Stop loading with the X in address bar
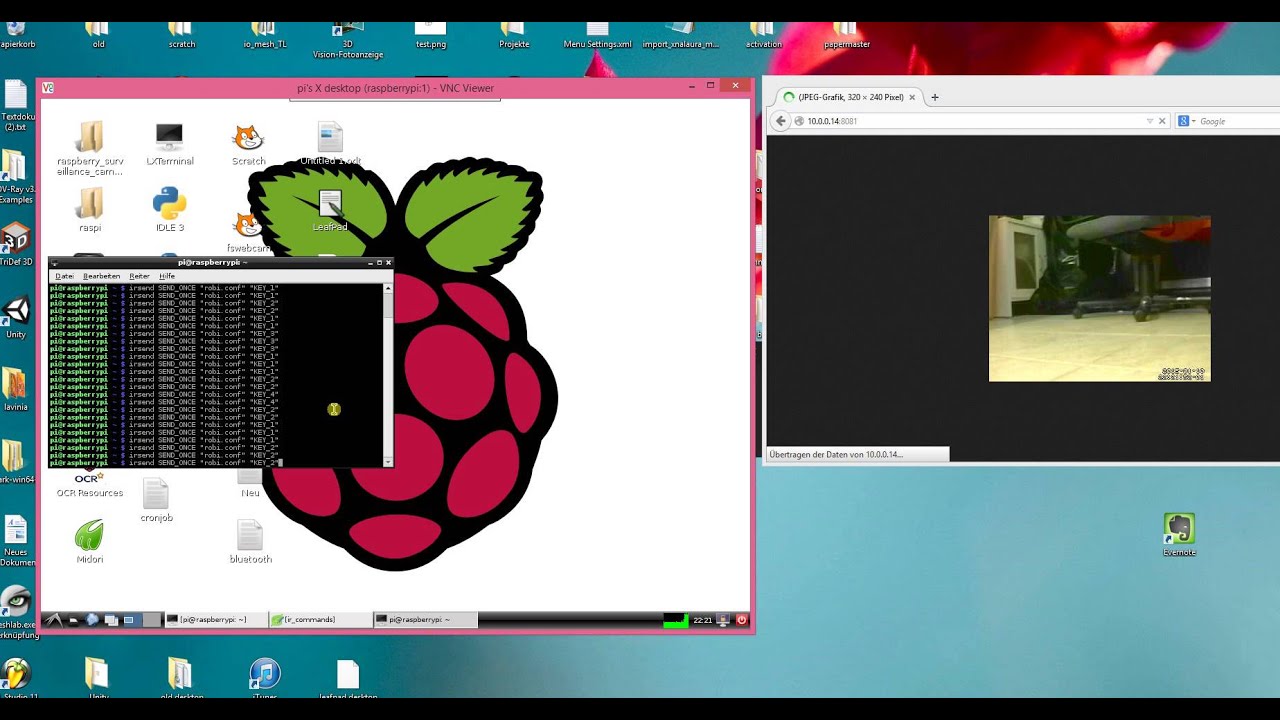Viewport: 1280px width, 720px height. (x=1162, y=121)
